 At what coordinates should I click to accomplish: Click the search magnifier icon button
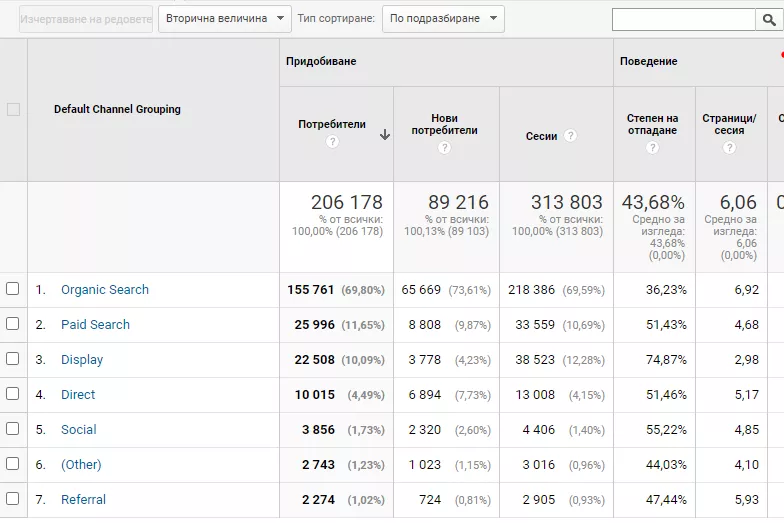click(769, 20)
